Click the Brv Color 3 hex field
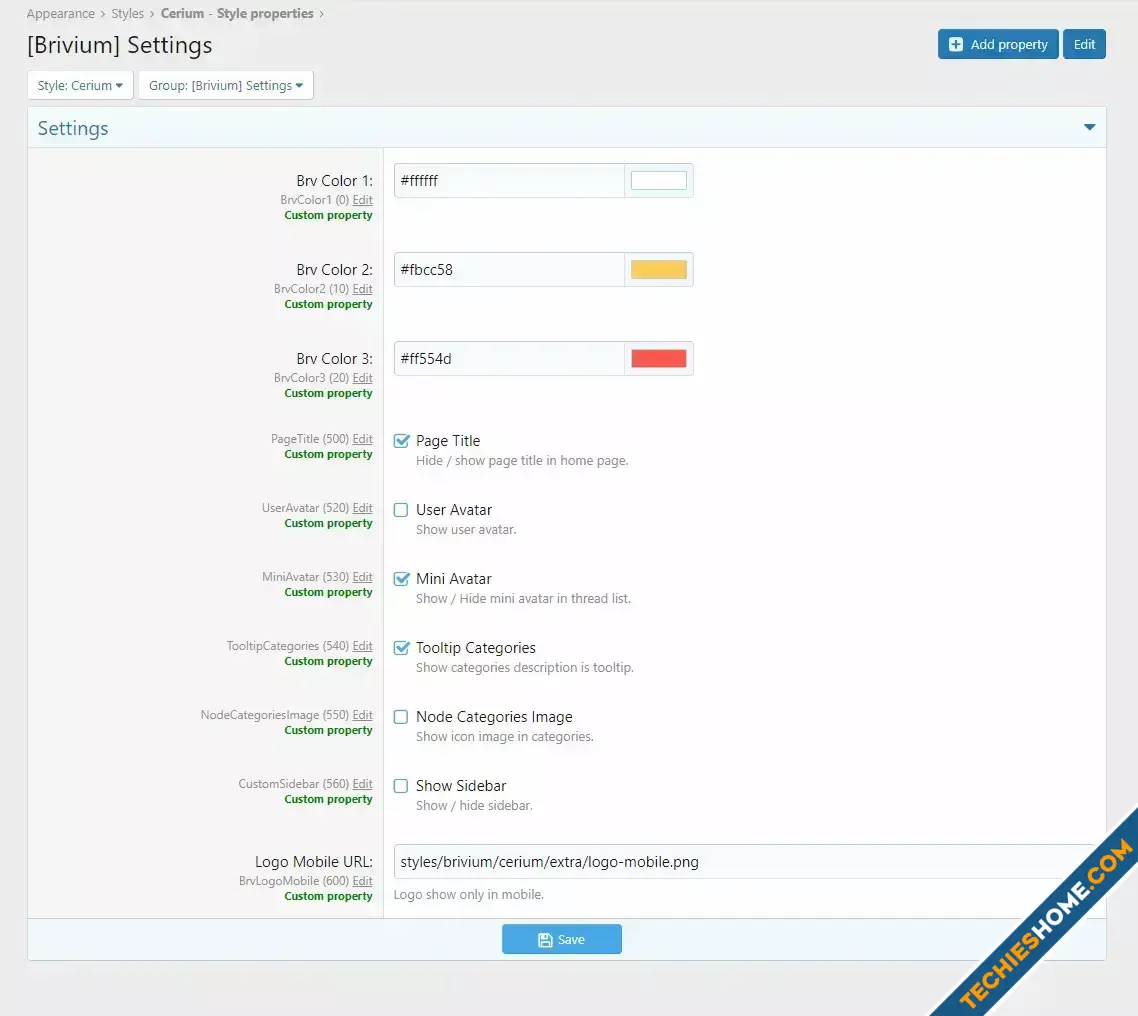Image resolution: width=1138 pixels, height=1016 pixels. pyautogui.click(x=509, y=359)
